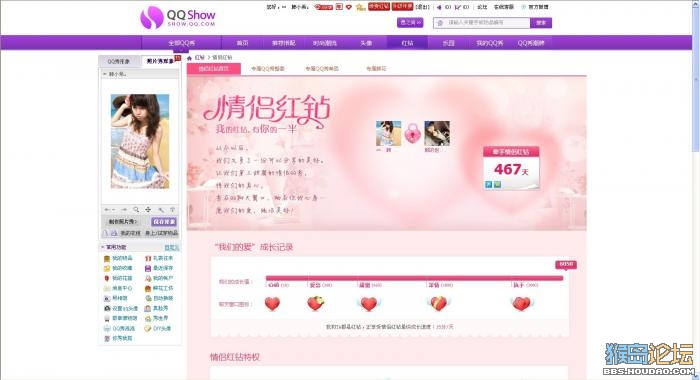Select the 专属QQ秀整套 tab
The width and height of the screenshot is (700, 380).
coord(267,69)
